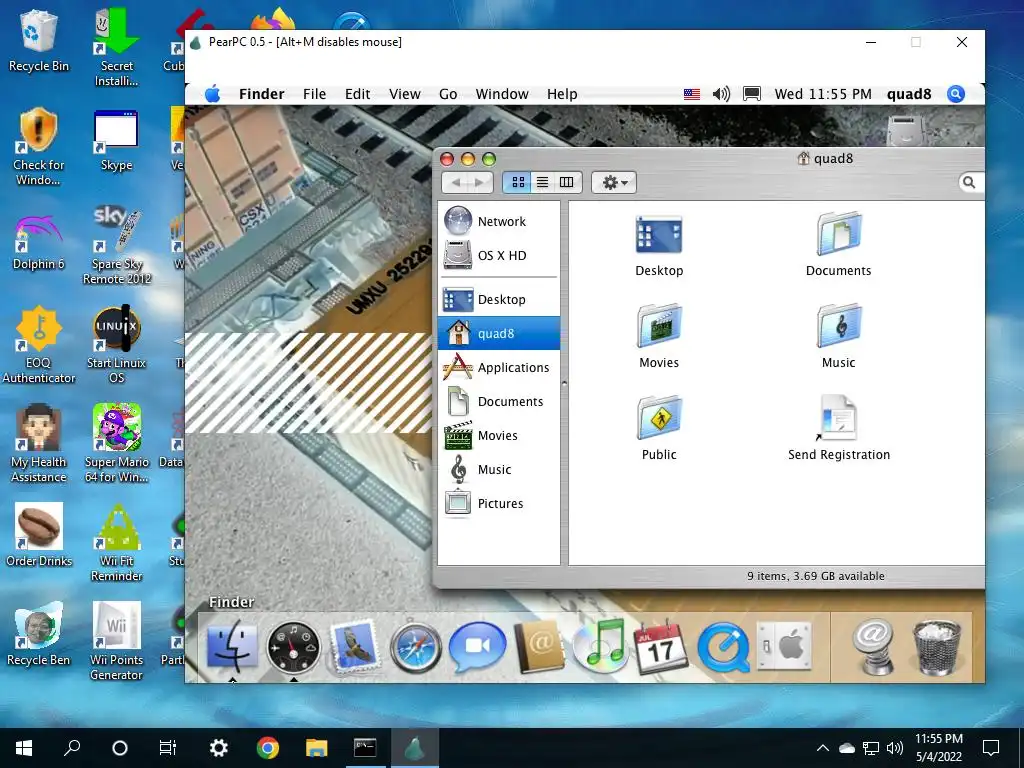
Task: Open the Go menu
Action: pyautogui.click(x=448, y=94)
